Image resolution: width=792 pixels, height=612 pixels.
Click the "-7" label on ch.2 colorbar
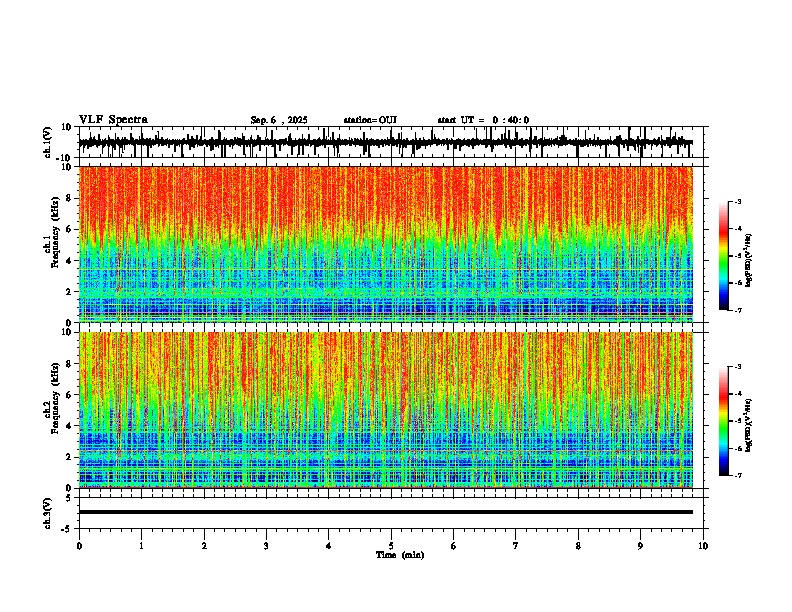coord(738,475)
